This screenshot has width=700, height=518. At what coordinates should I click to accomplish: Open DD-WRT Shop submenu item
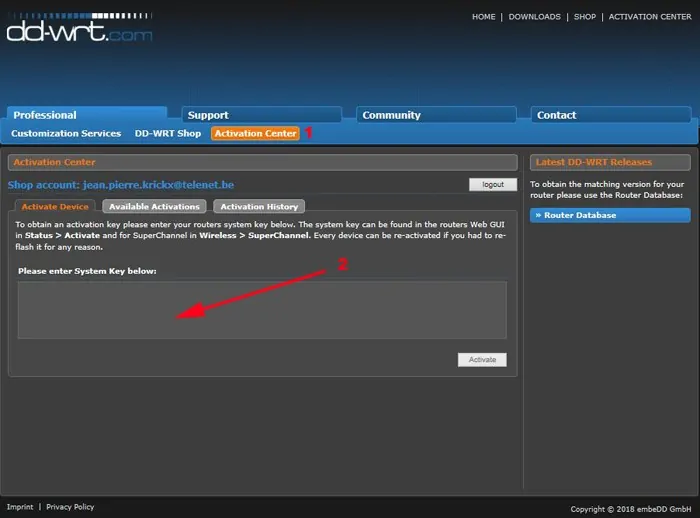pos(168,134)
